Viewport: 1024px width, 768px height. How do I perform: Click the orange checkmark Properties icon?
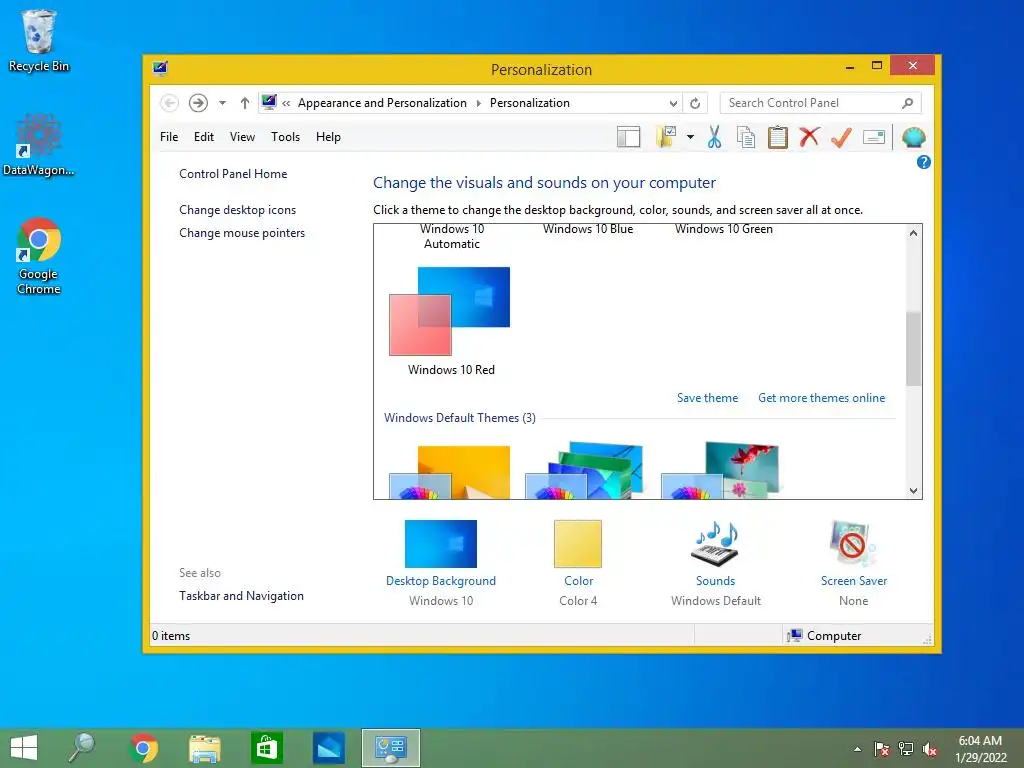click(x=841, y=137)
